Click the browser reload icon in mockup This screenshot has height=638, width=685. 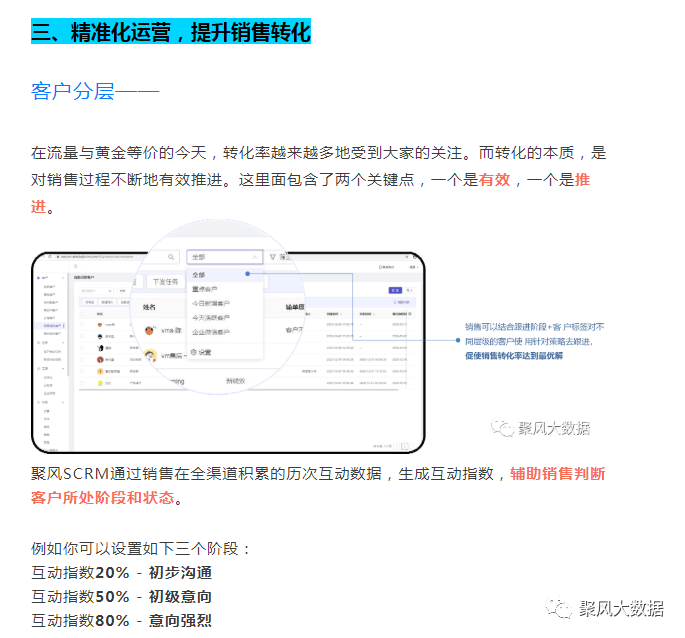pyautogui.click(x=50, y=257)
